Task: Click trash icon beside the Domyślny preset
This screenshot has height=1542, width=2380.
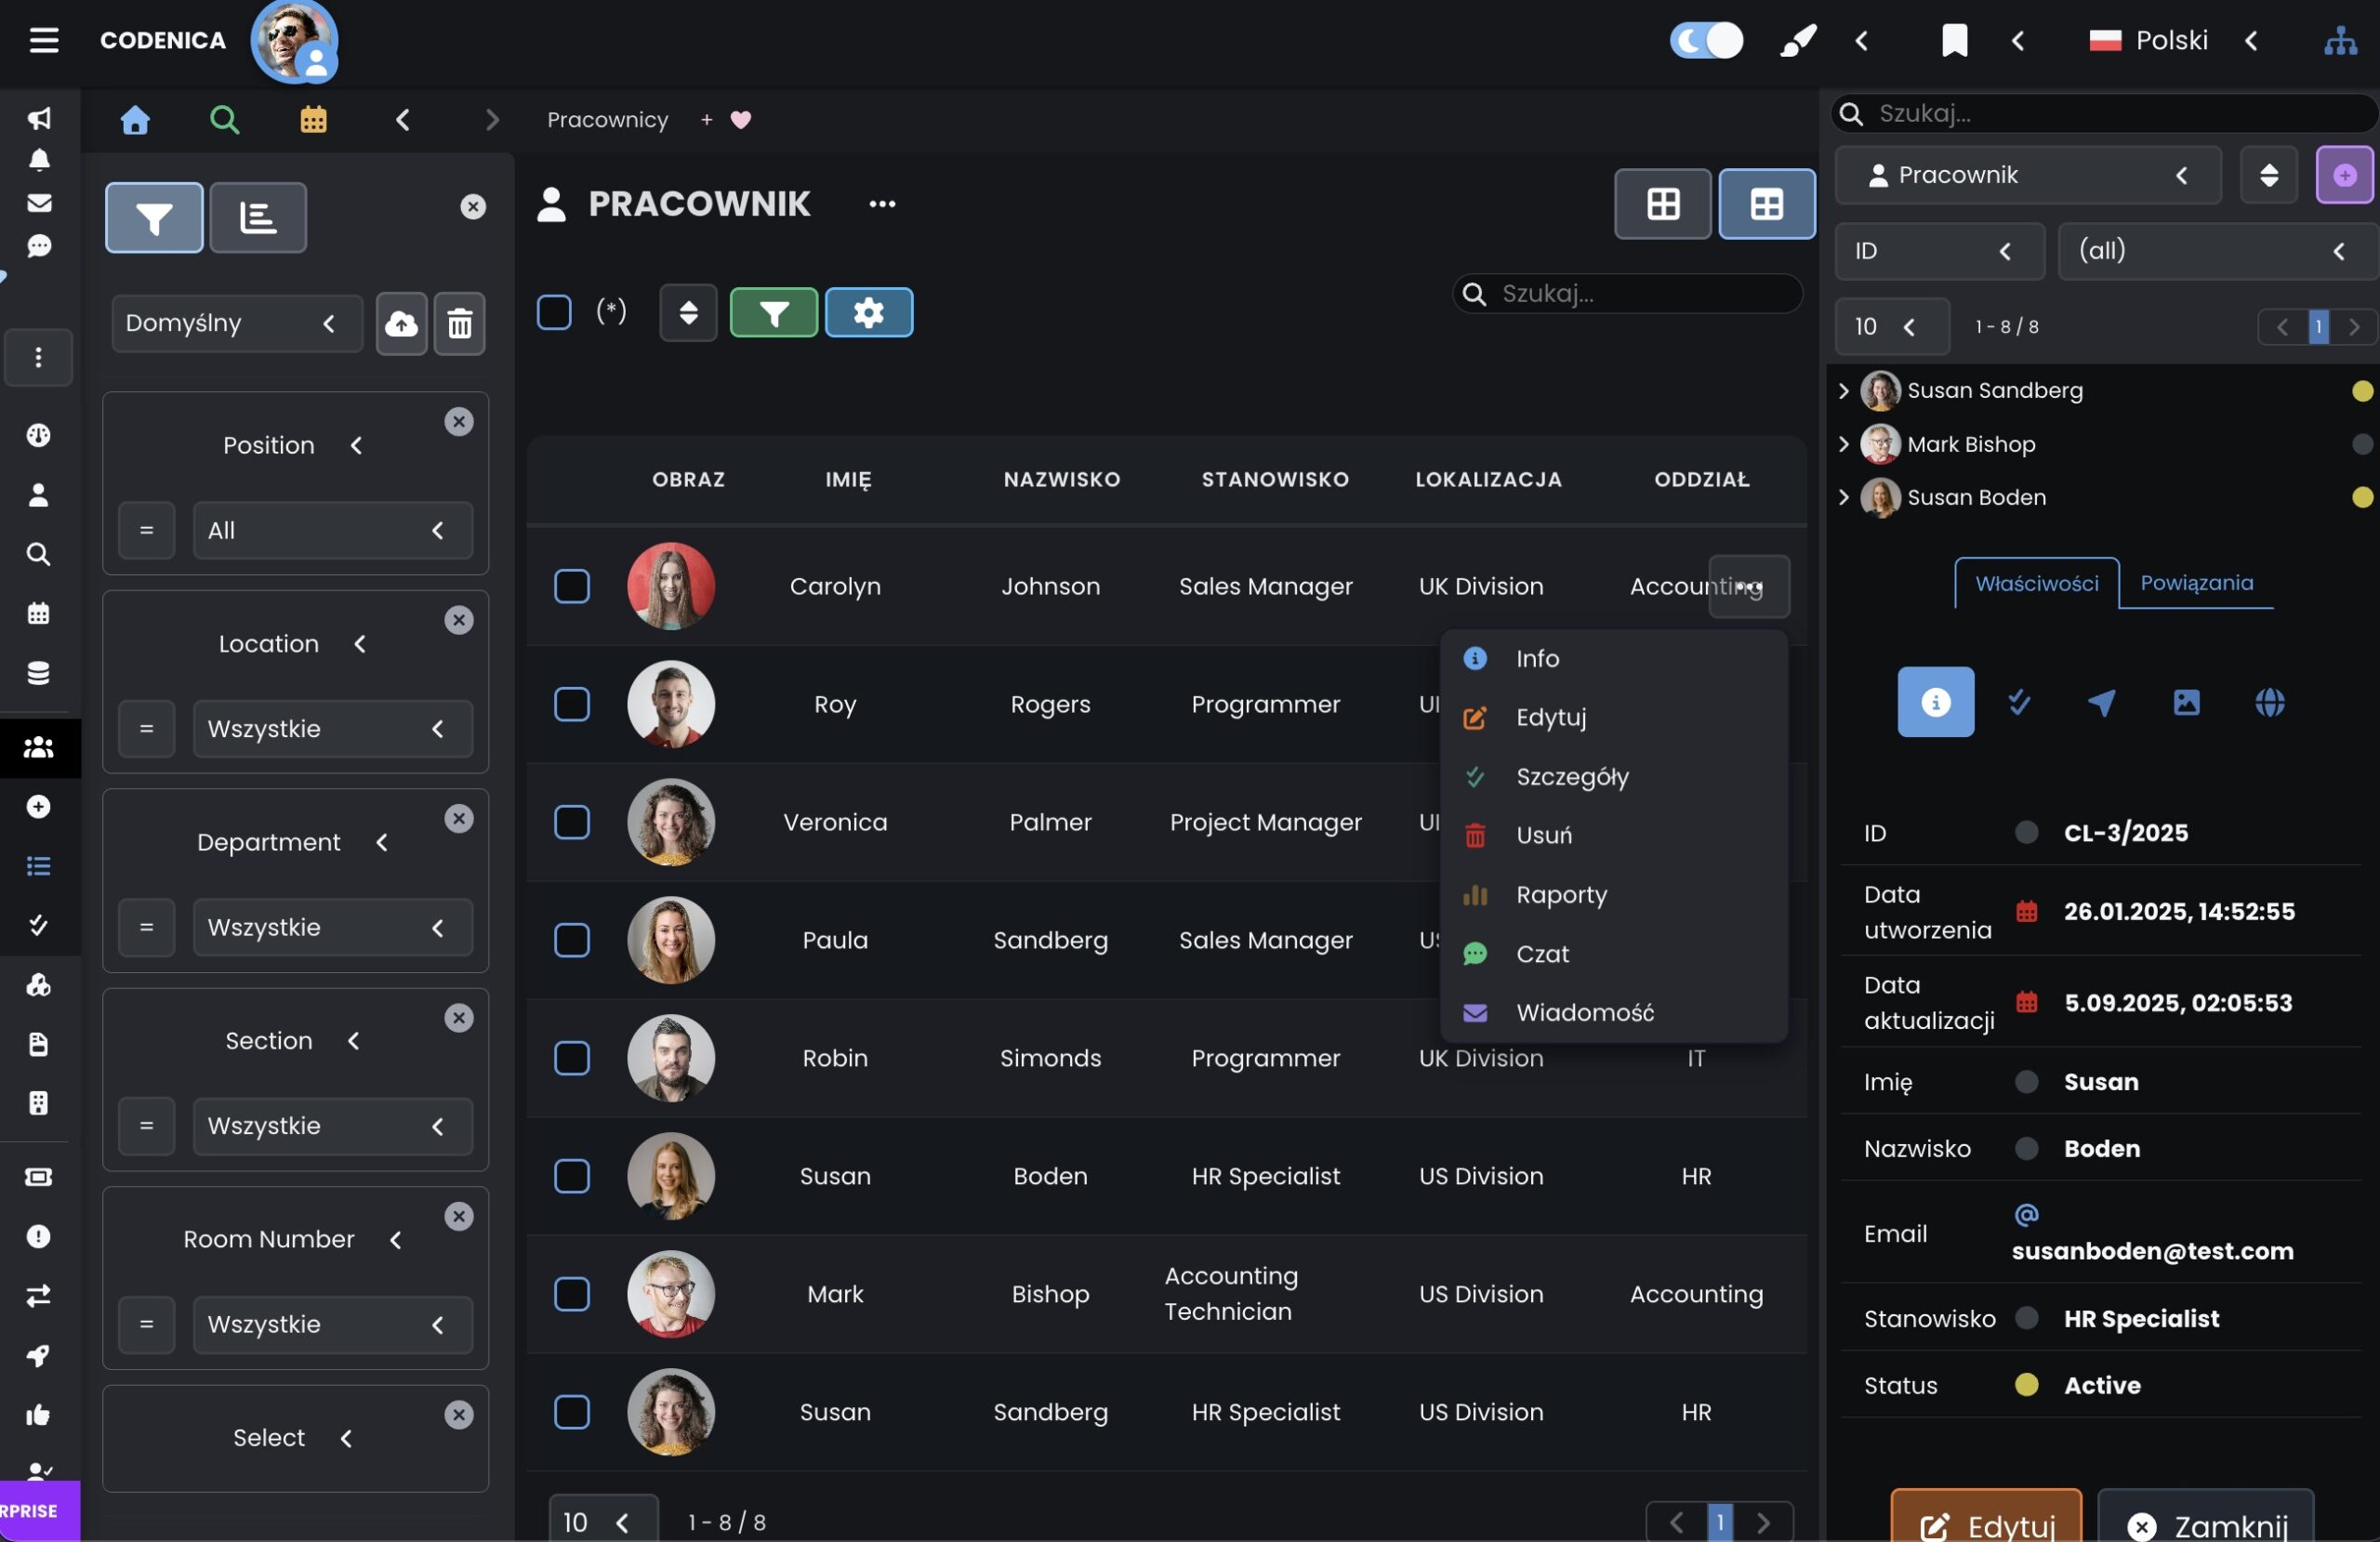Action: [x=459, y=324]
